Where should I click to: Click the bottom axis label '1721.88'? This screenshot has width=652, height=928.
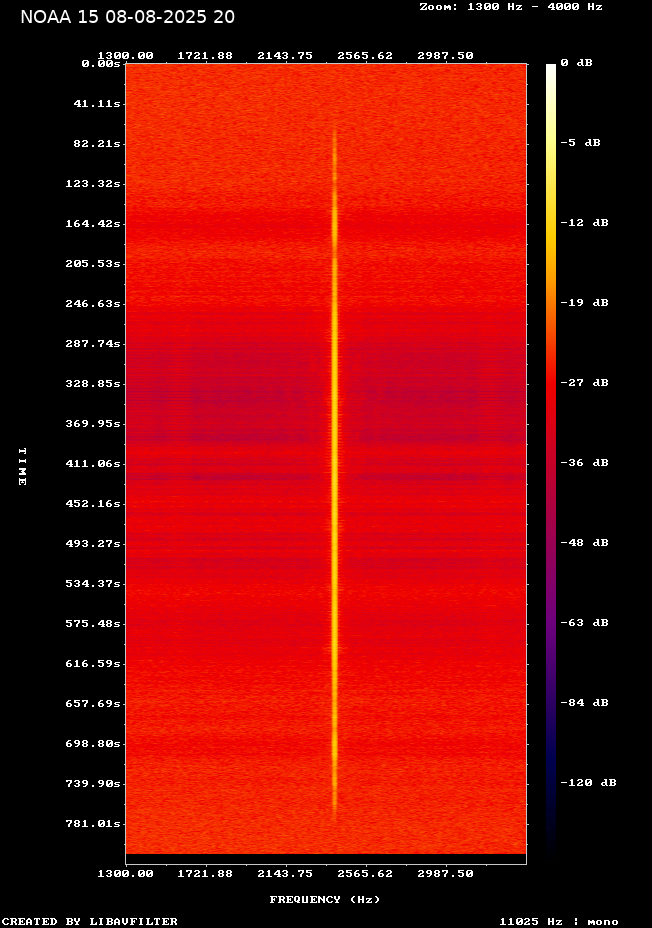pyautogui.click(x=205, y=874)
